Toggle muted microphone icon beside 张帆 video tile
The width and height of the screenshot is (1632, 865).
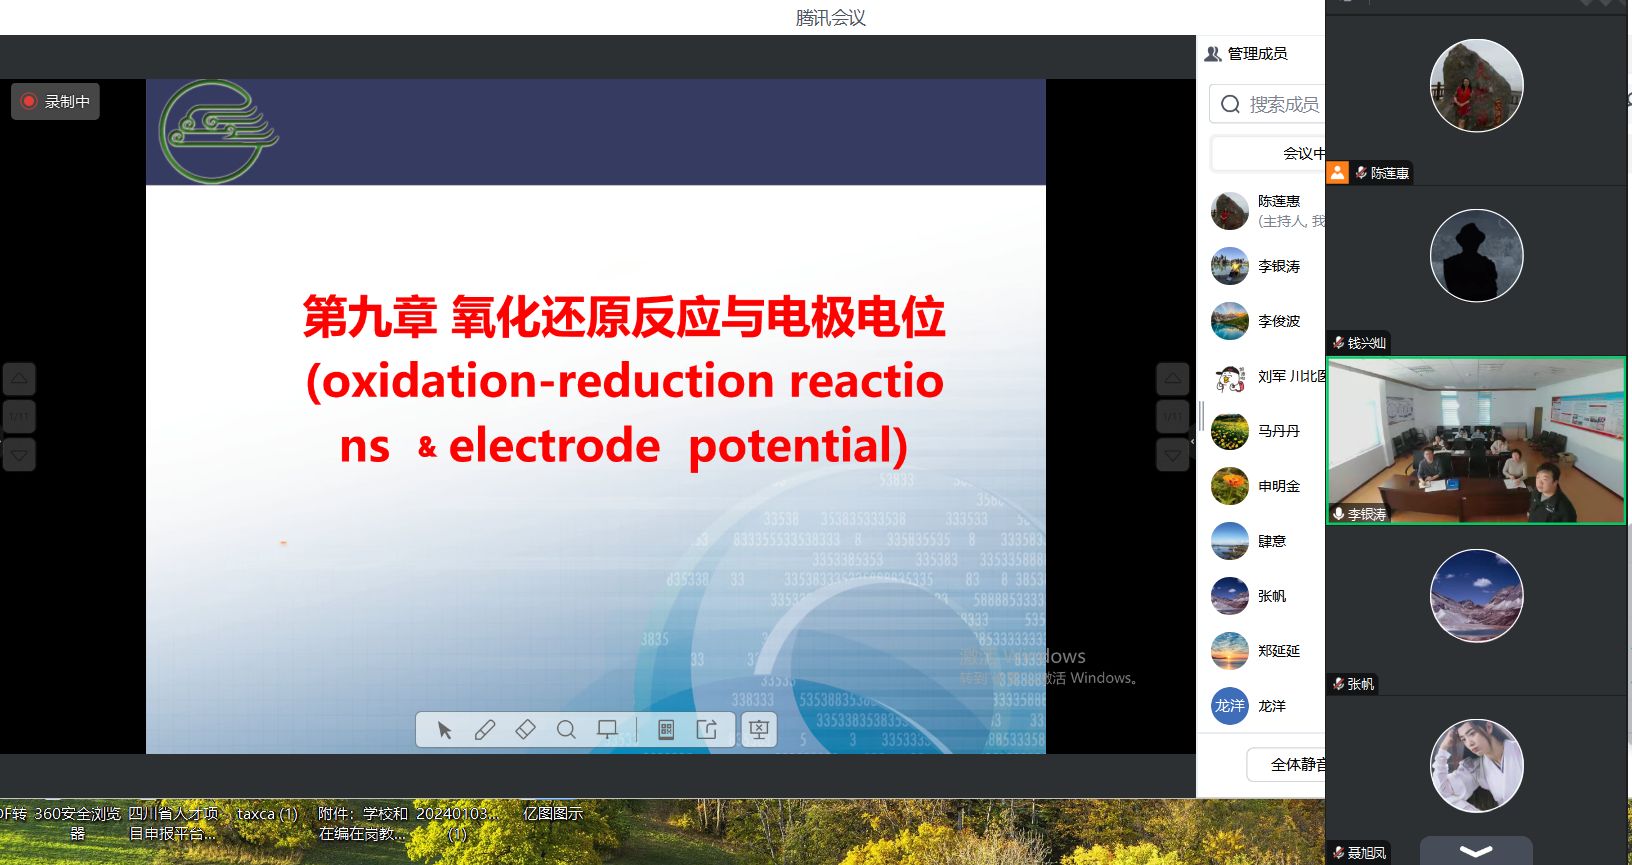pyautogui.click(x=1338, y=684)
